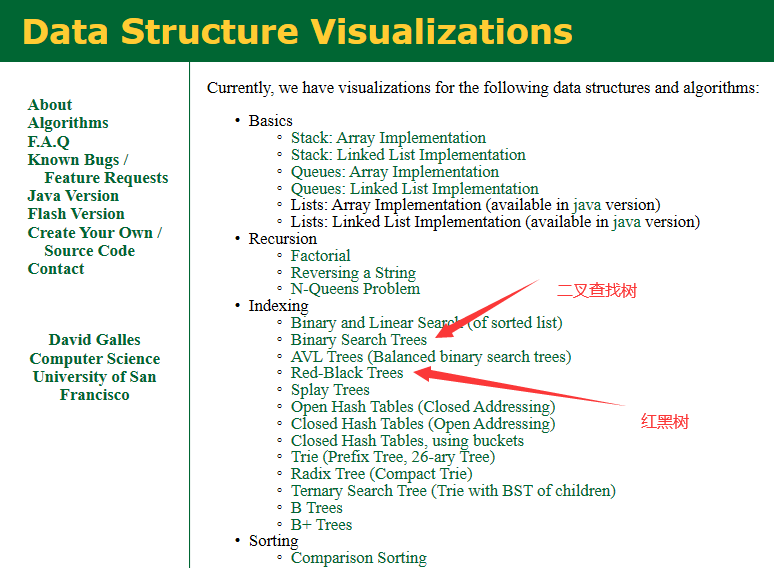The image size is (774, 568).
Task: Open the Ternary Search Tree visualization
Action: point(453,491)
